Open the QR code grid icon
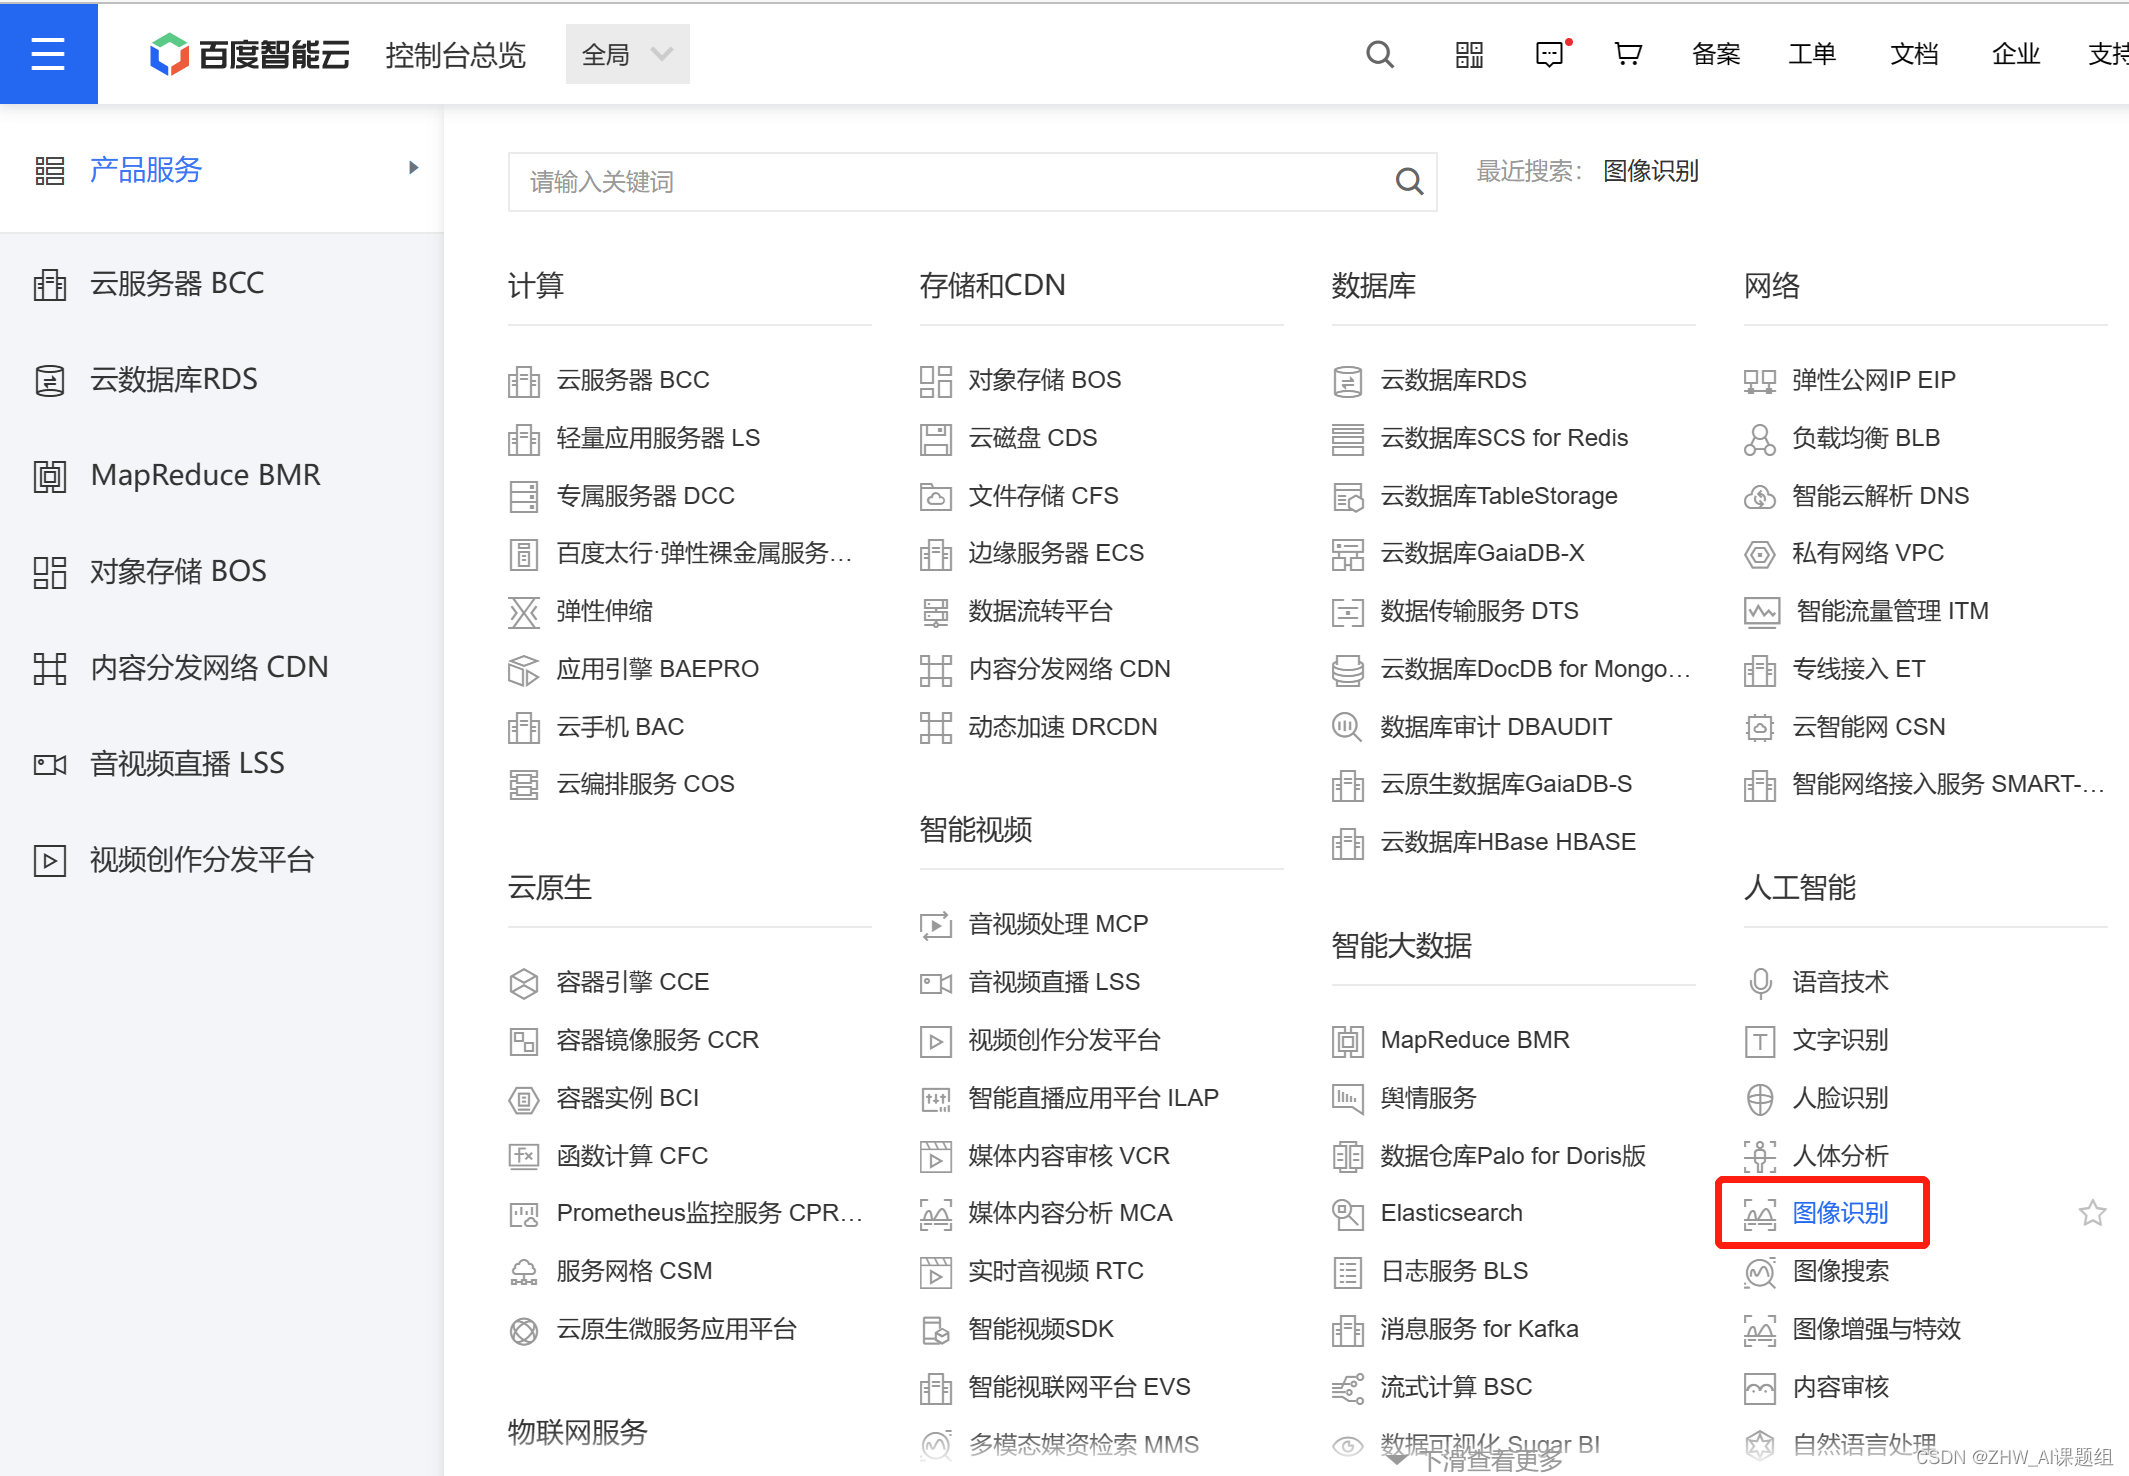This screenshot has width=2129, height=1476. tap(1468, 54)
